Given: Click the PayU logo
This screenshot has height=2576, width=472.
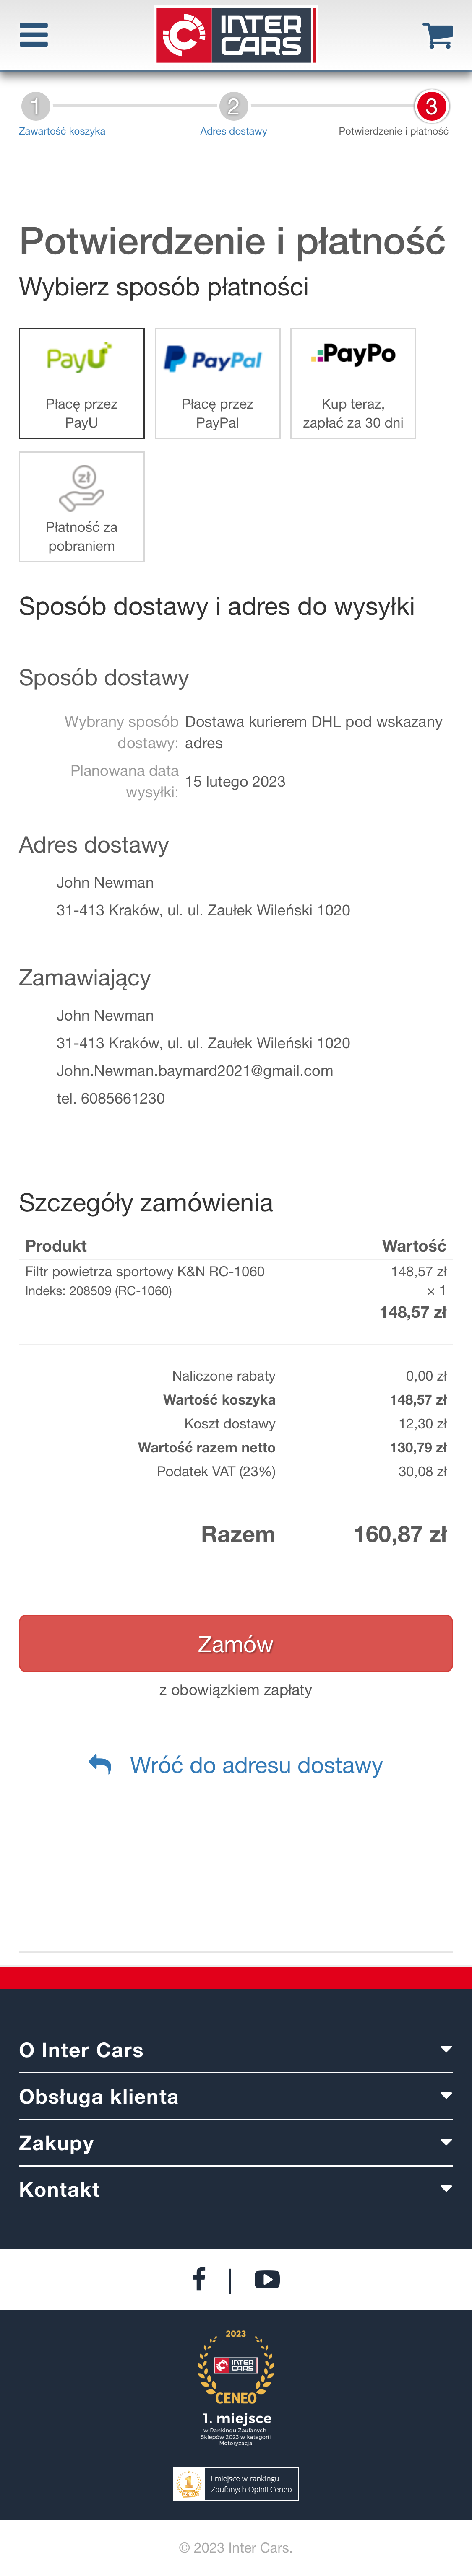Looking at the screenshot, I should pos(81,358).
